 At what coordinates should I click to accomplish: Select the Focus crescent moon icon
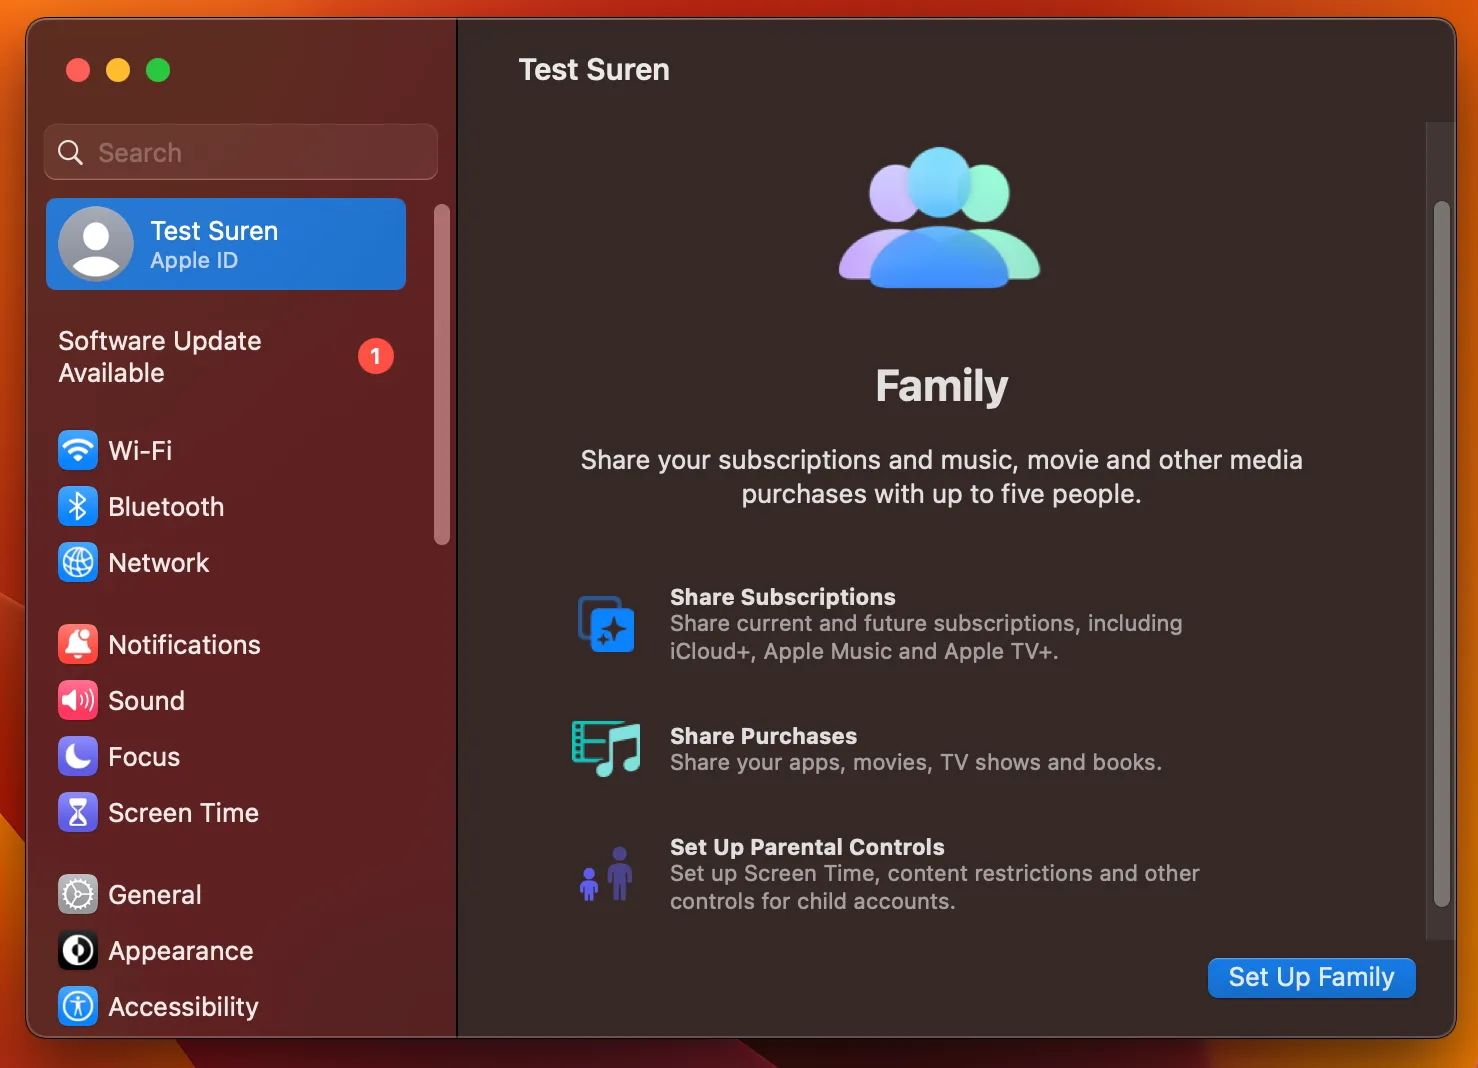(78, 756)
